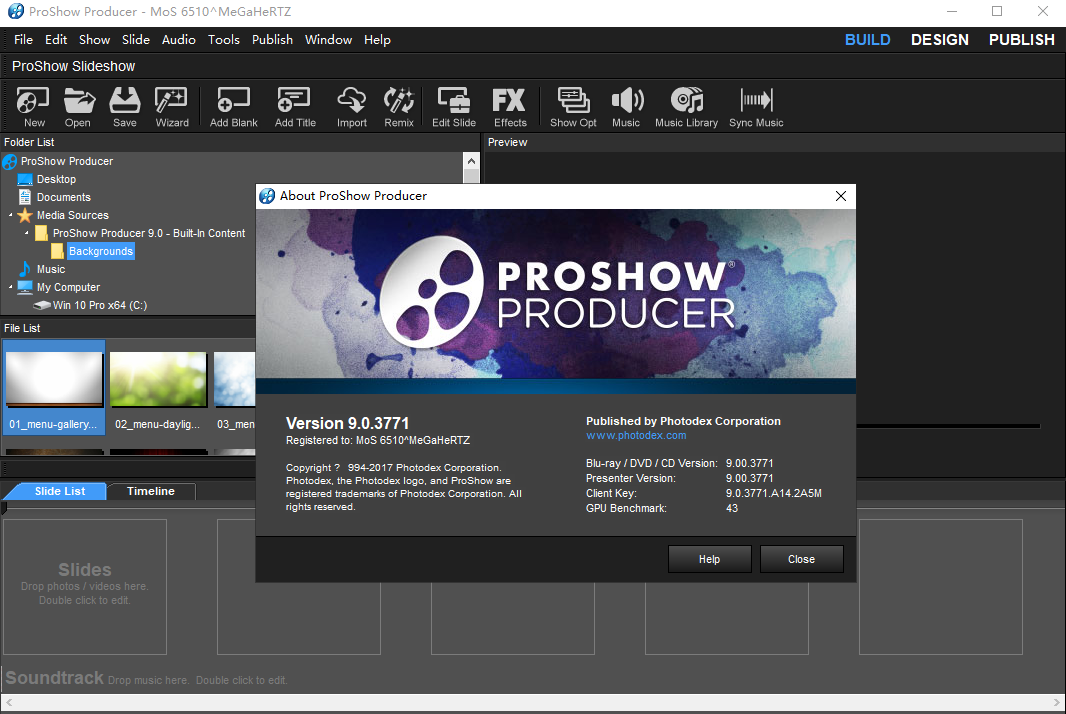
Task: Click the GPU Benchmark value 43
Action: click(x=732, y=508)
